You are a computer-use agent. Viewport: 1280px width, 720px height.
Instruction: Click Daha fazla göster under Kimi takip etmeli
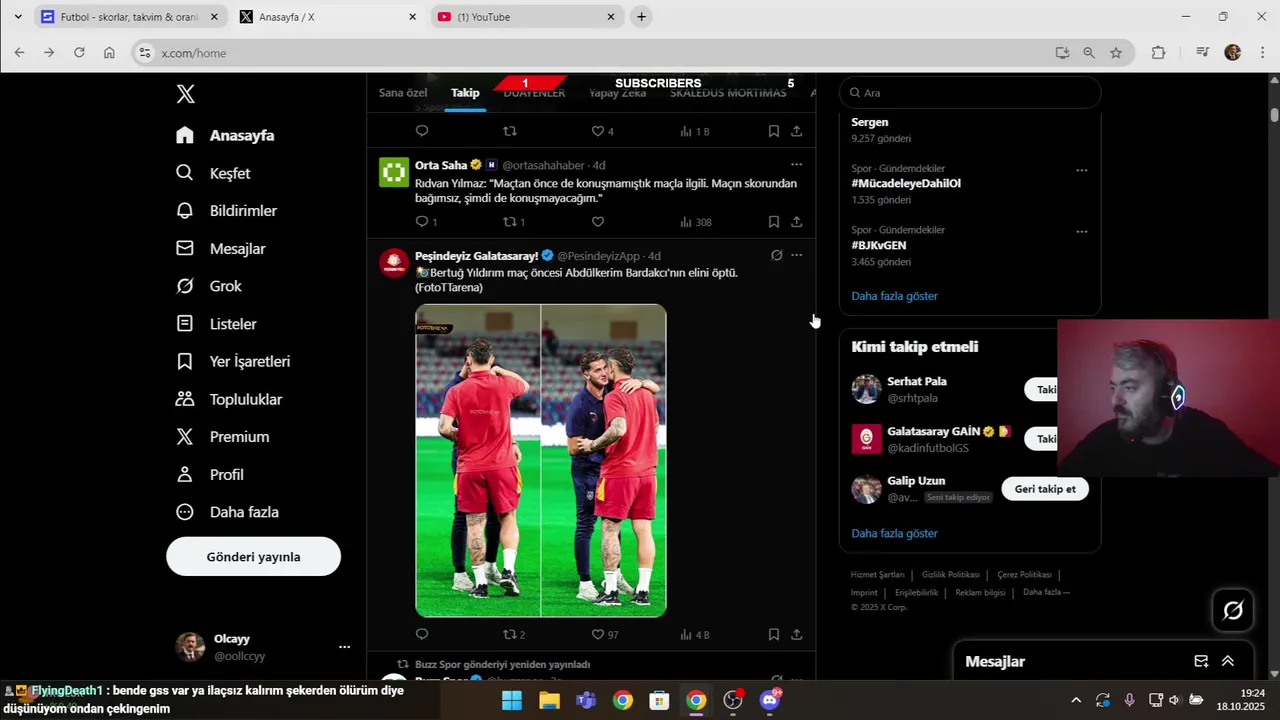894,533
